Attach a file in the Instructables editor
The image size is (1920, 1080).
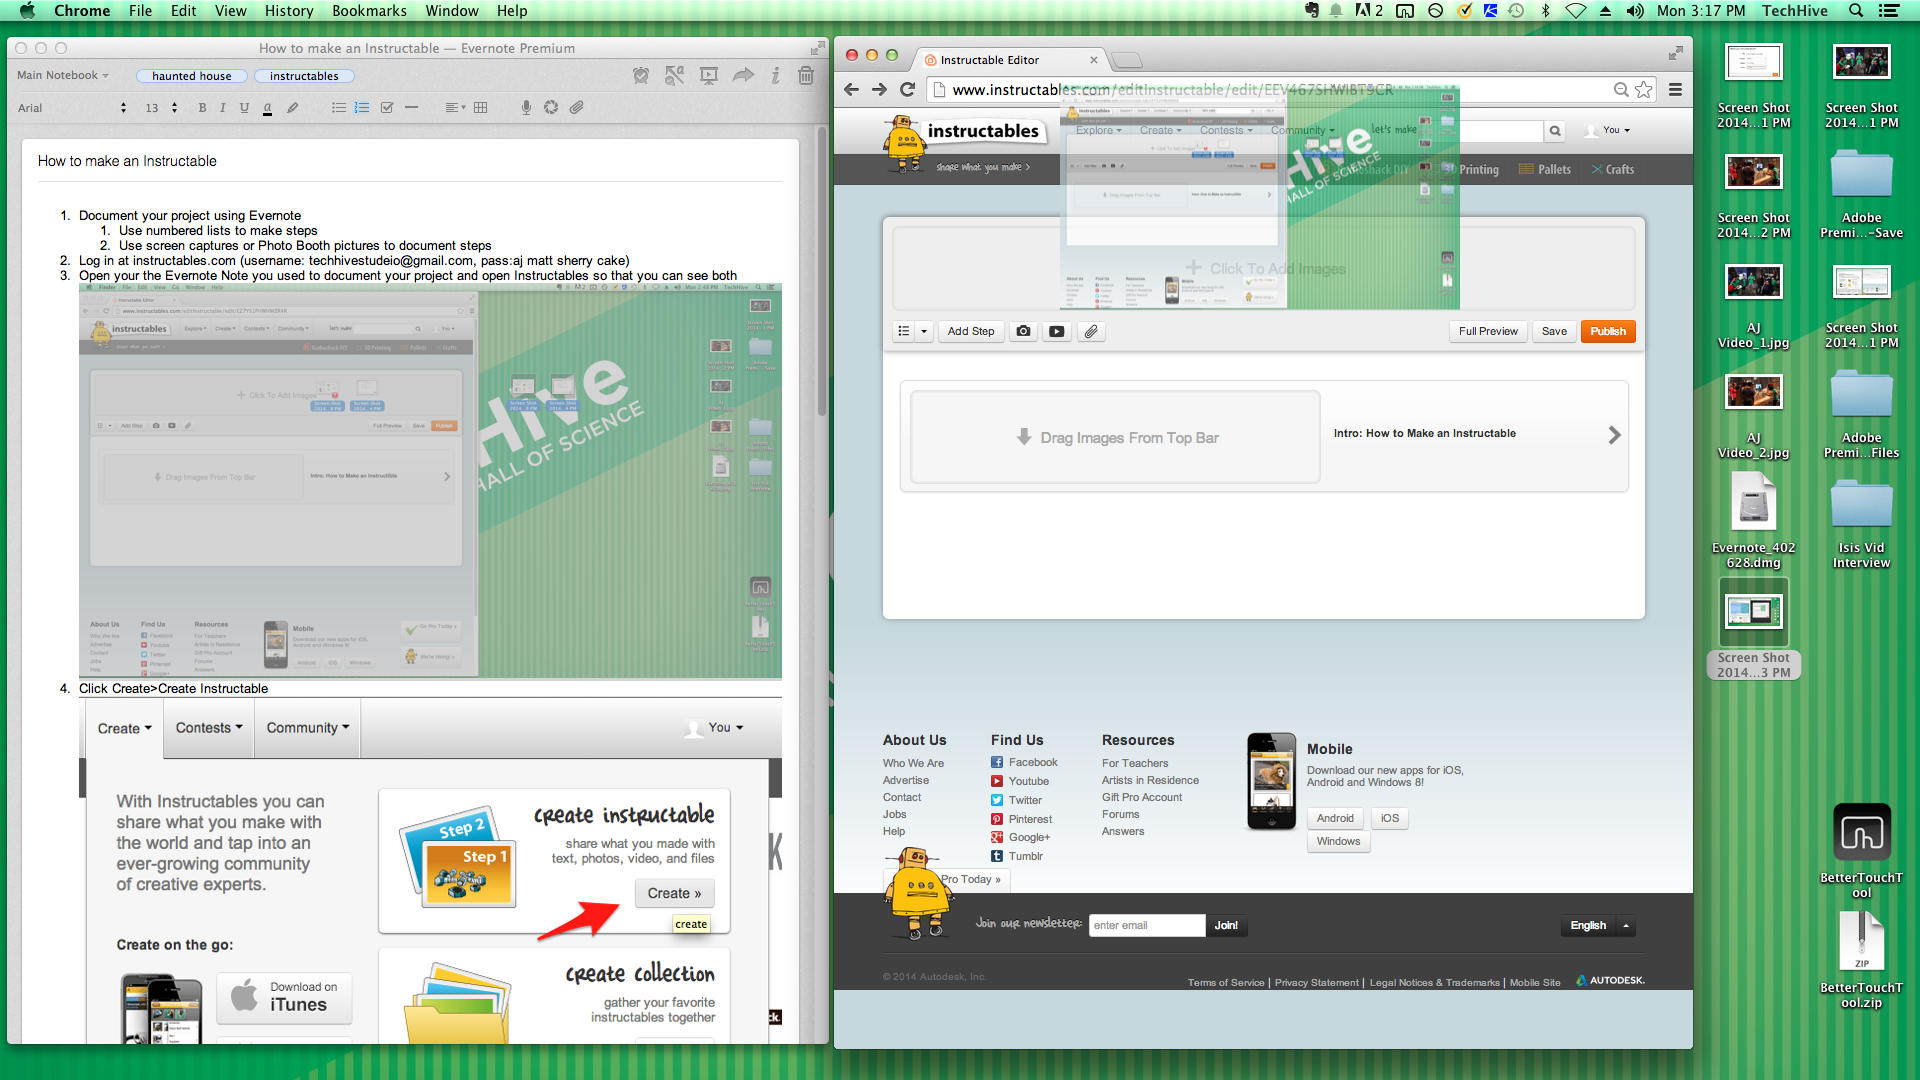click(1091, 331)
